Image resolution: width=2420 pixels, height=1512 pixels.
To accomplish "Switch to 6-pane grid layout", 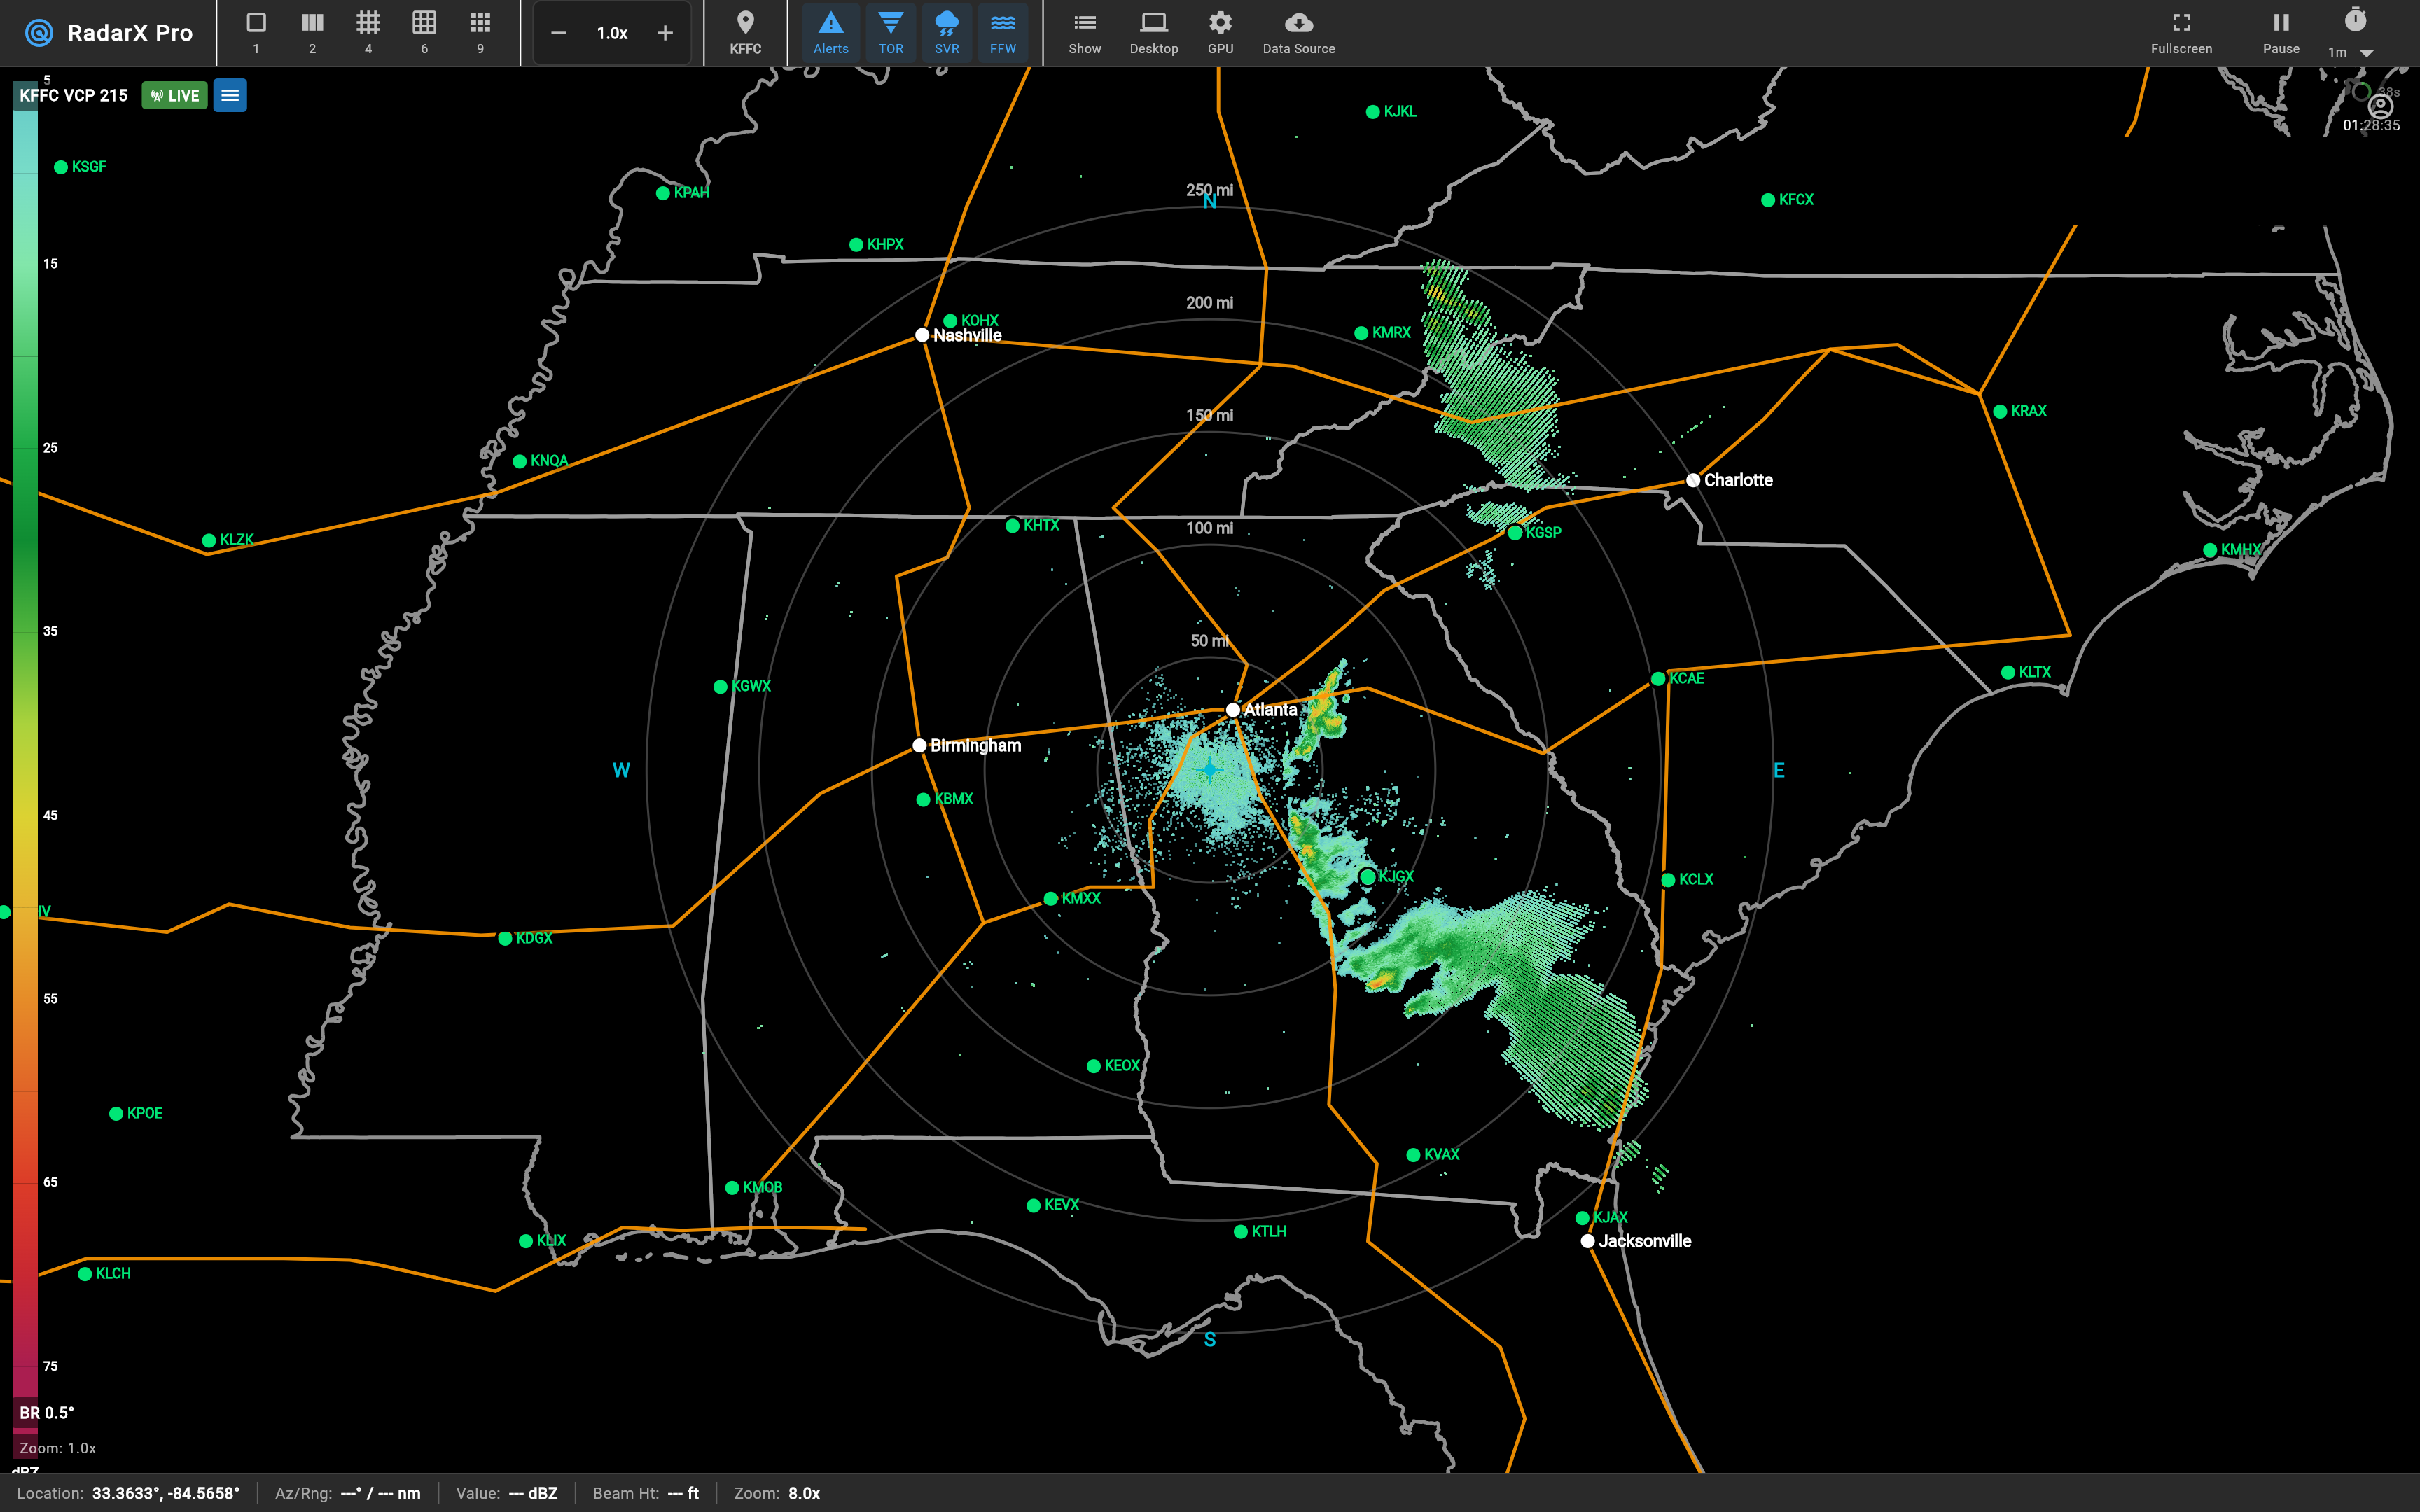I will tap(424, 33).
